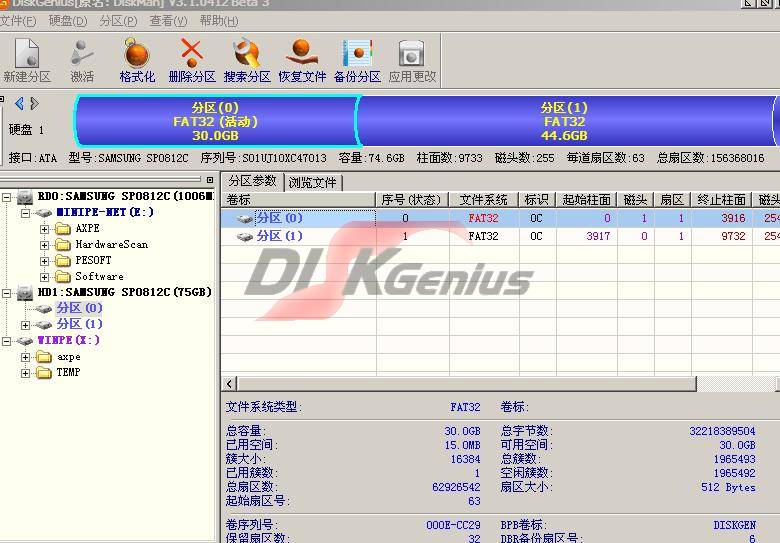Select 分区(1) label under HD1 in tree
The width and height of the screenshot is (780, 543).
tap(79, 324)
